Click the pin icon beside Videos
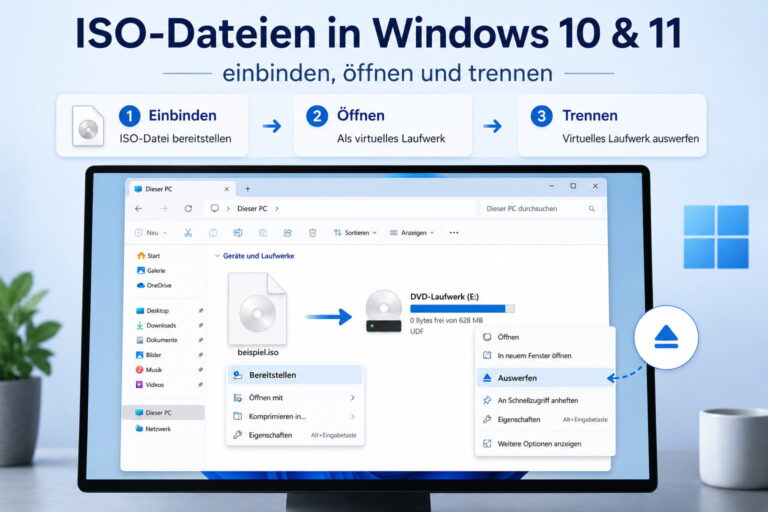 coord(200,385)
